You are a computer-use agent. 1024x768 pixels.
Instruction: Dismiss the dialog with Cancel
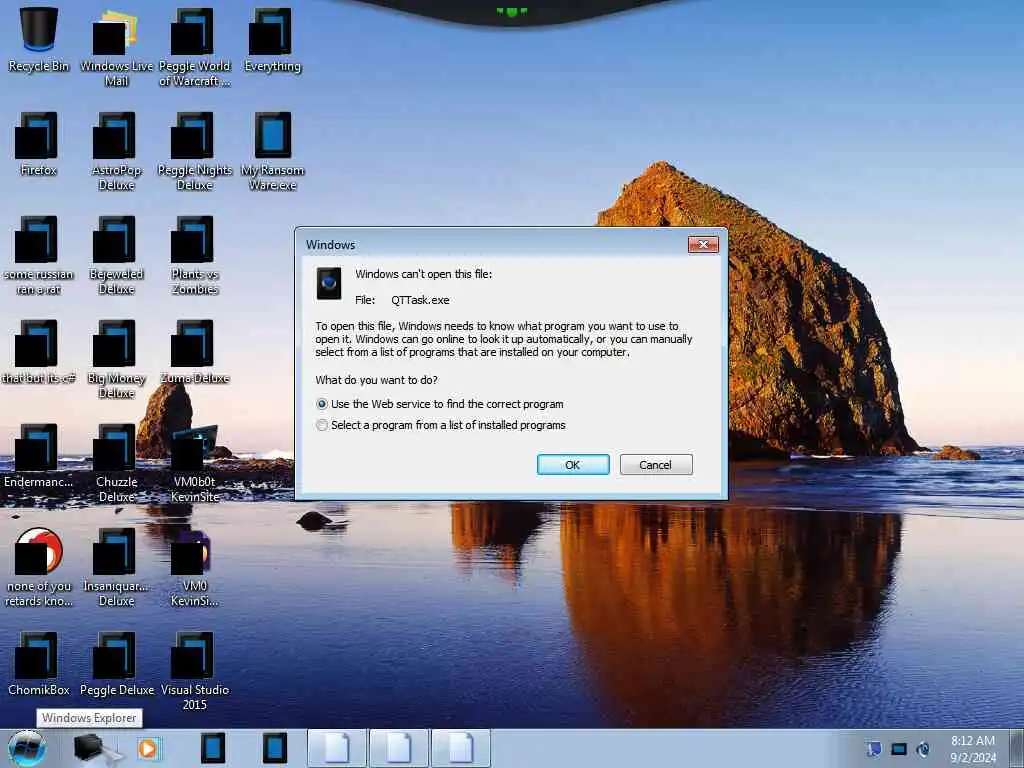point(656,464)
